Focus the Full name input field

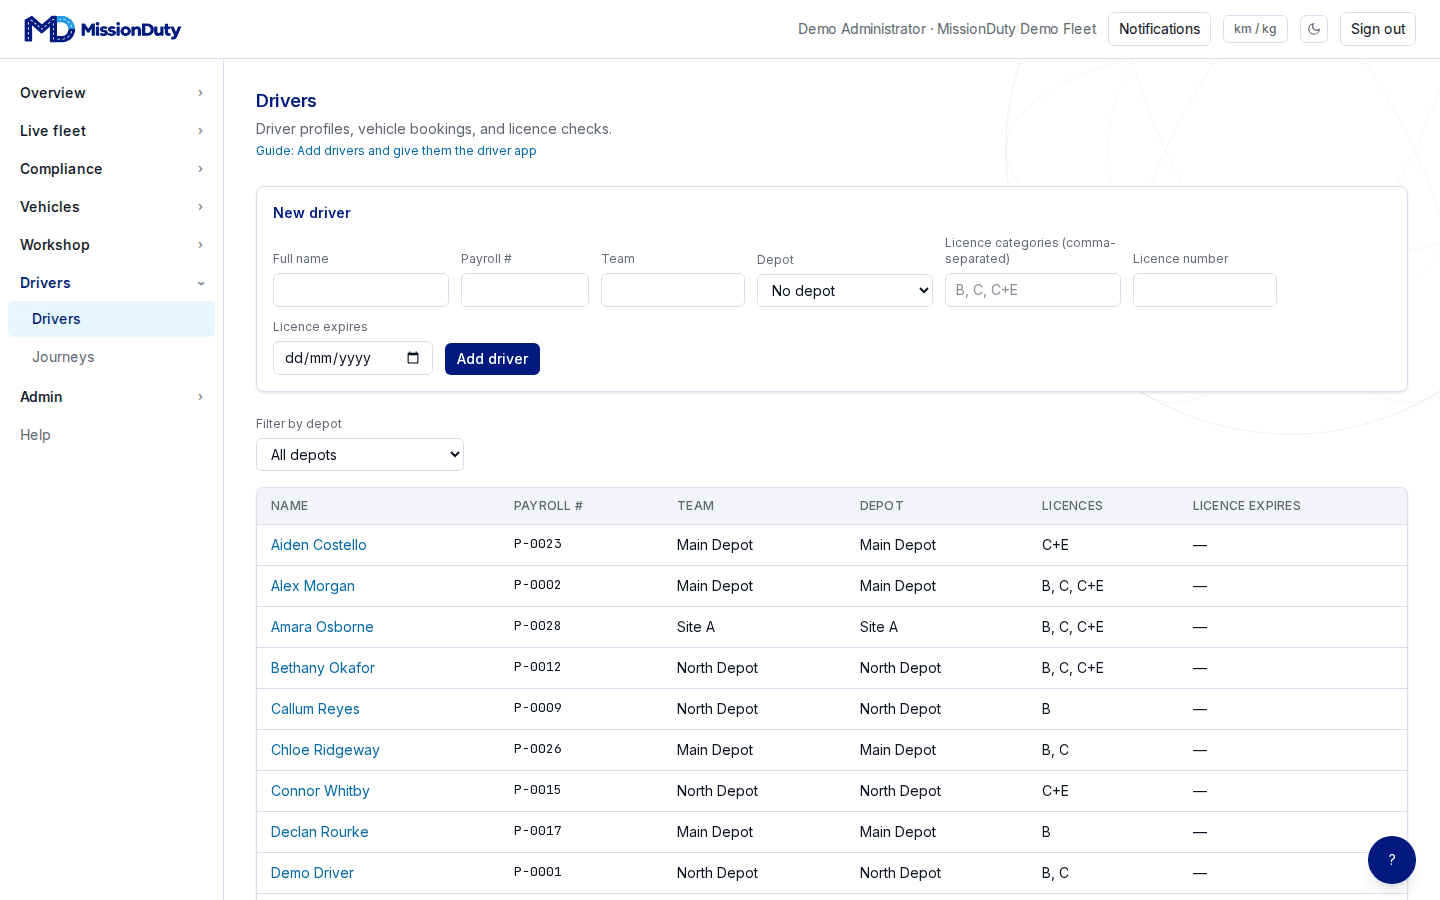(x=361, y=290)
